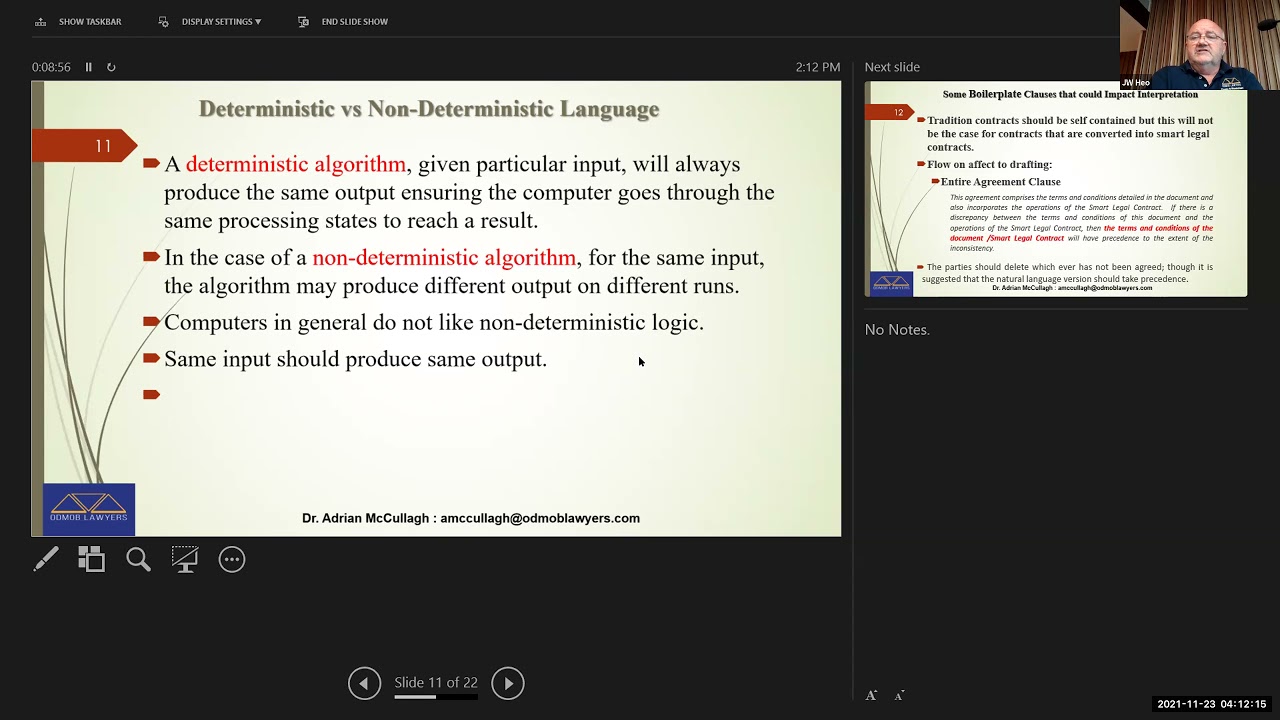Screen dimensions: 1280x720
Task: Click End Slide Show
Action: [x=343, y=21]
